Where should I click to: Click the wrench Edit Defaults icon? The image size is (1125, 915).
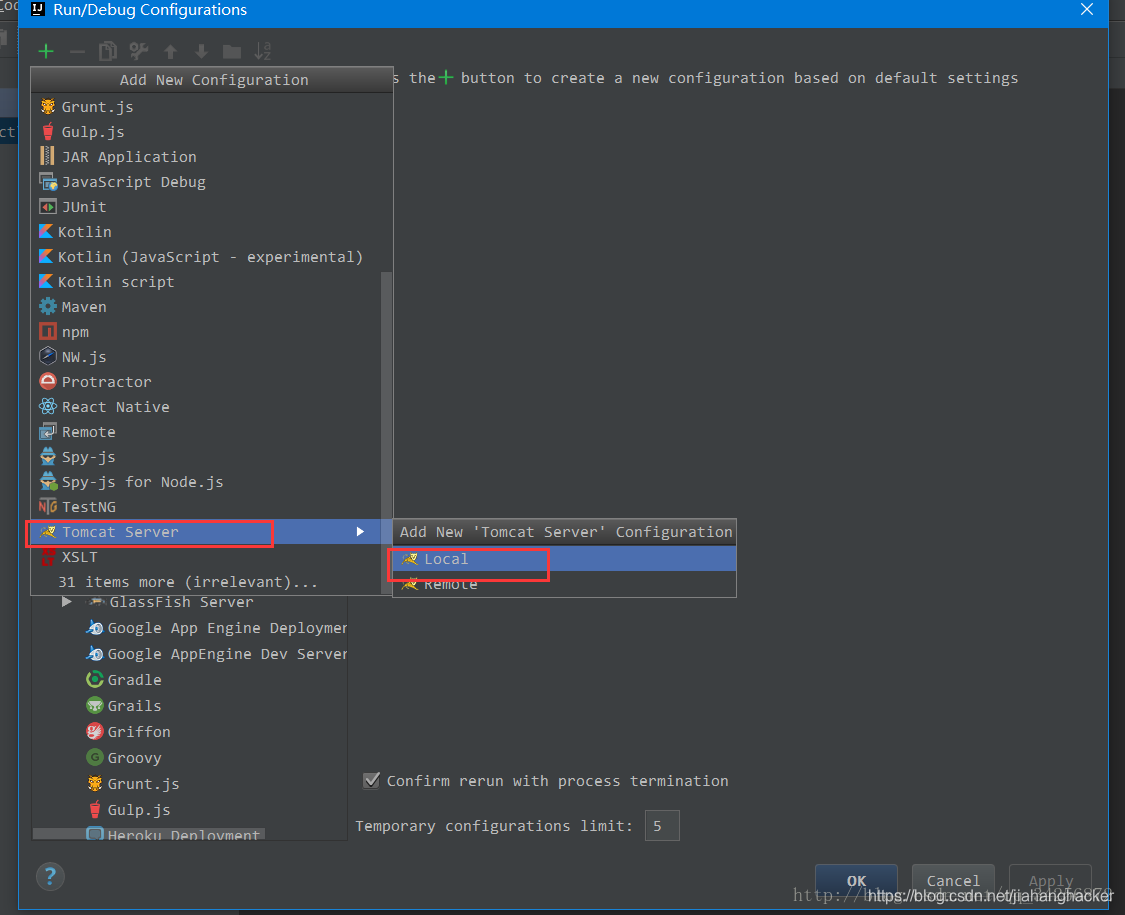click(x=138, y=51)
